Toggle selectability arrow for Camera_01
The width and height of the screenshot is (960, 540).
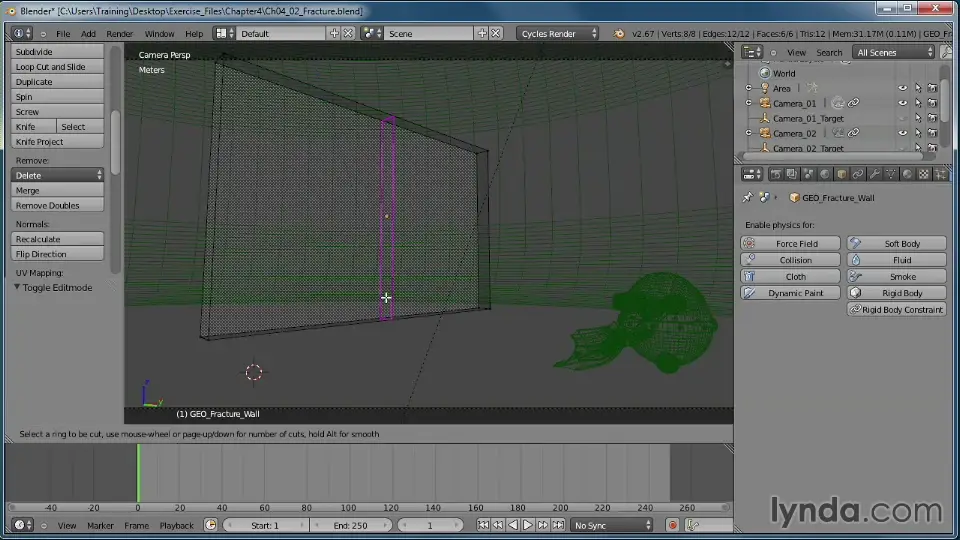pyautogui.click(x=918, y=103)
